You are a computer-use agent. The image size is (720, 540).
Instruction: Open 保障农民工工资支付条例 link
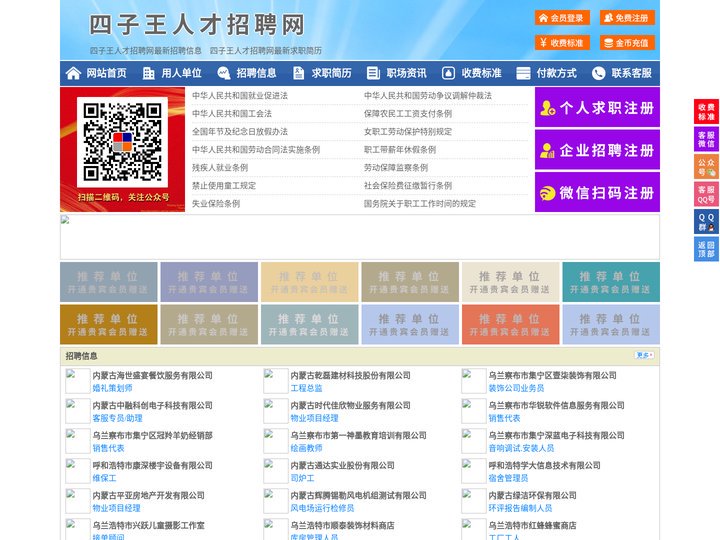(408, 113)
